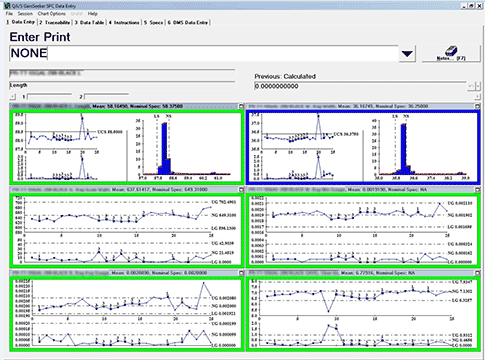Click the NONE print entry field
485x360 pixels.
[x=204, y=53]
